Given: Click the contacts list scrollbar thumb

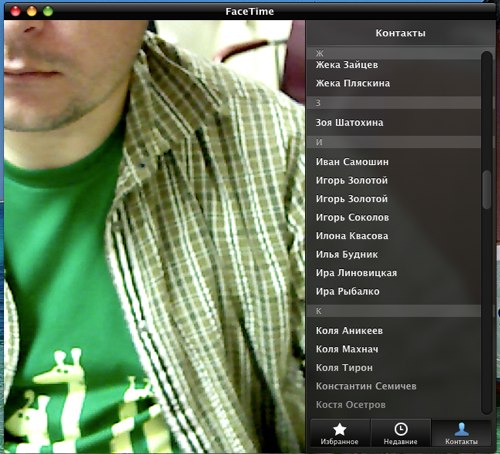Looking at the screenshot, I should [x=487, y=189].
